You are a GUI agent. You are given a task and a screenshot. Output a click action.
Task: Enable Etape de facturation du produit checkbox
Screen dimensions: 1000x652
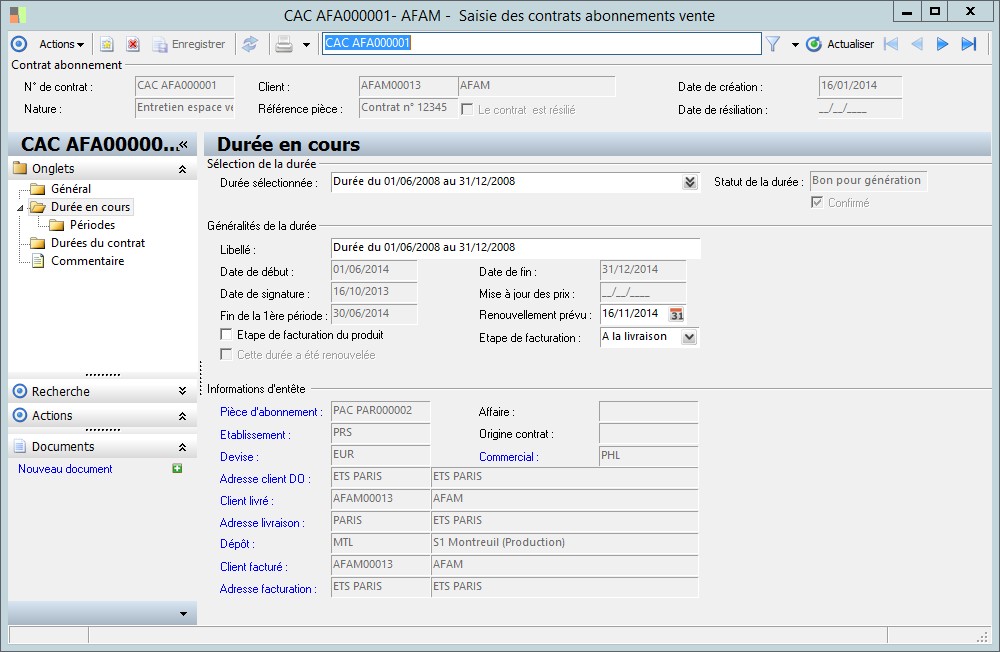coord(227,335)
